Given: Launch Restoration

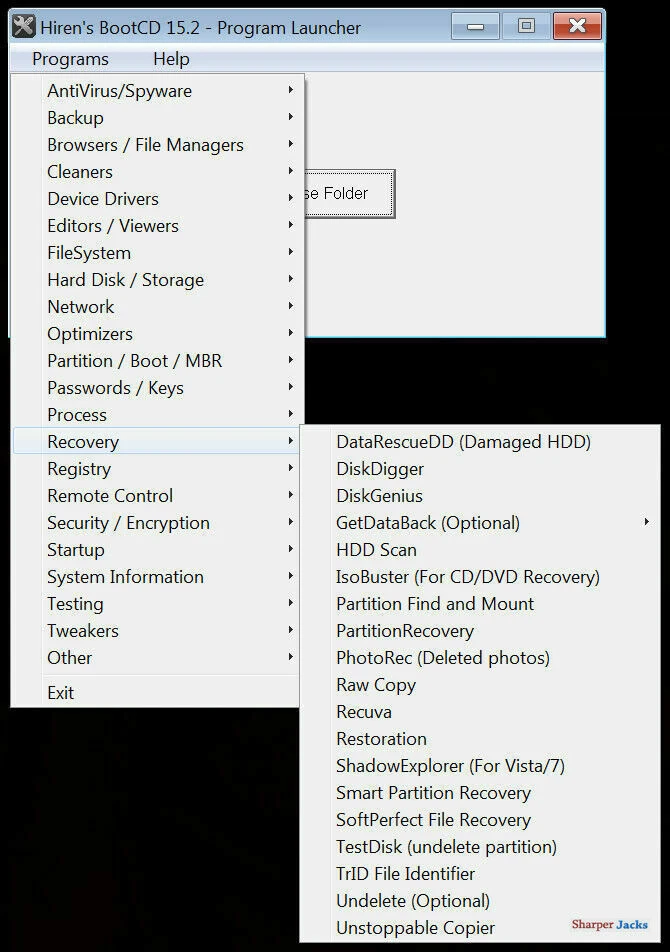Looking at the screenshot, I should coord(479,739).
